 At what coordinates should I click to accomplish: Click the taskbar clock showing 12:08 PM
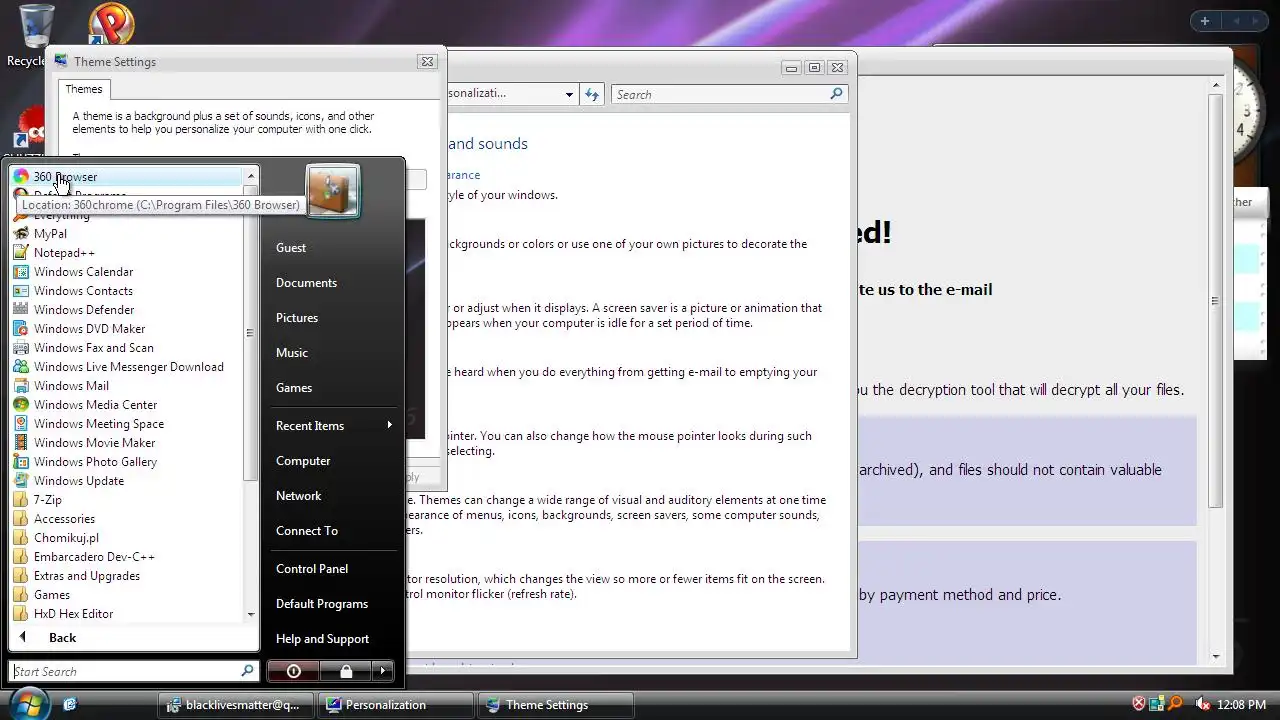pyautogui.click(x=1241, y=704)
